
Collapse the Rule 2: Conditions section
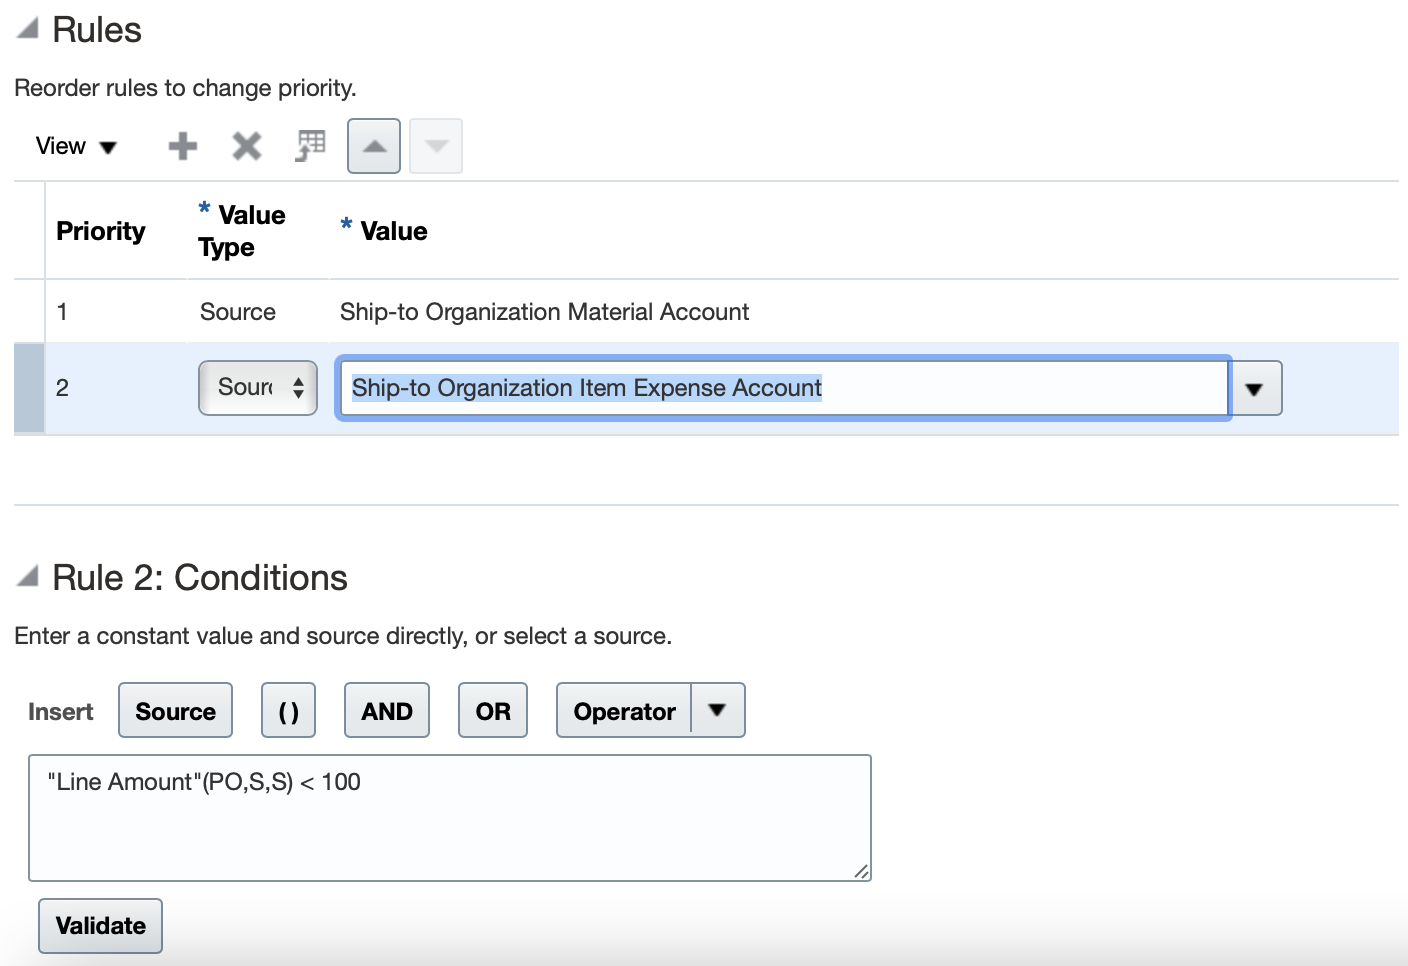tap(28, 576)
